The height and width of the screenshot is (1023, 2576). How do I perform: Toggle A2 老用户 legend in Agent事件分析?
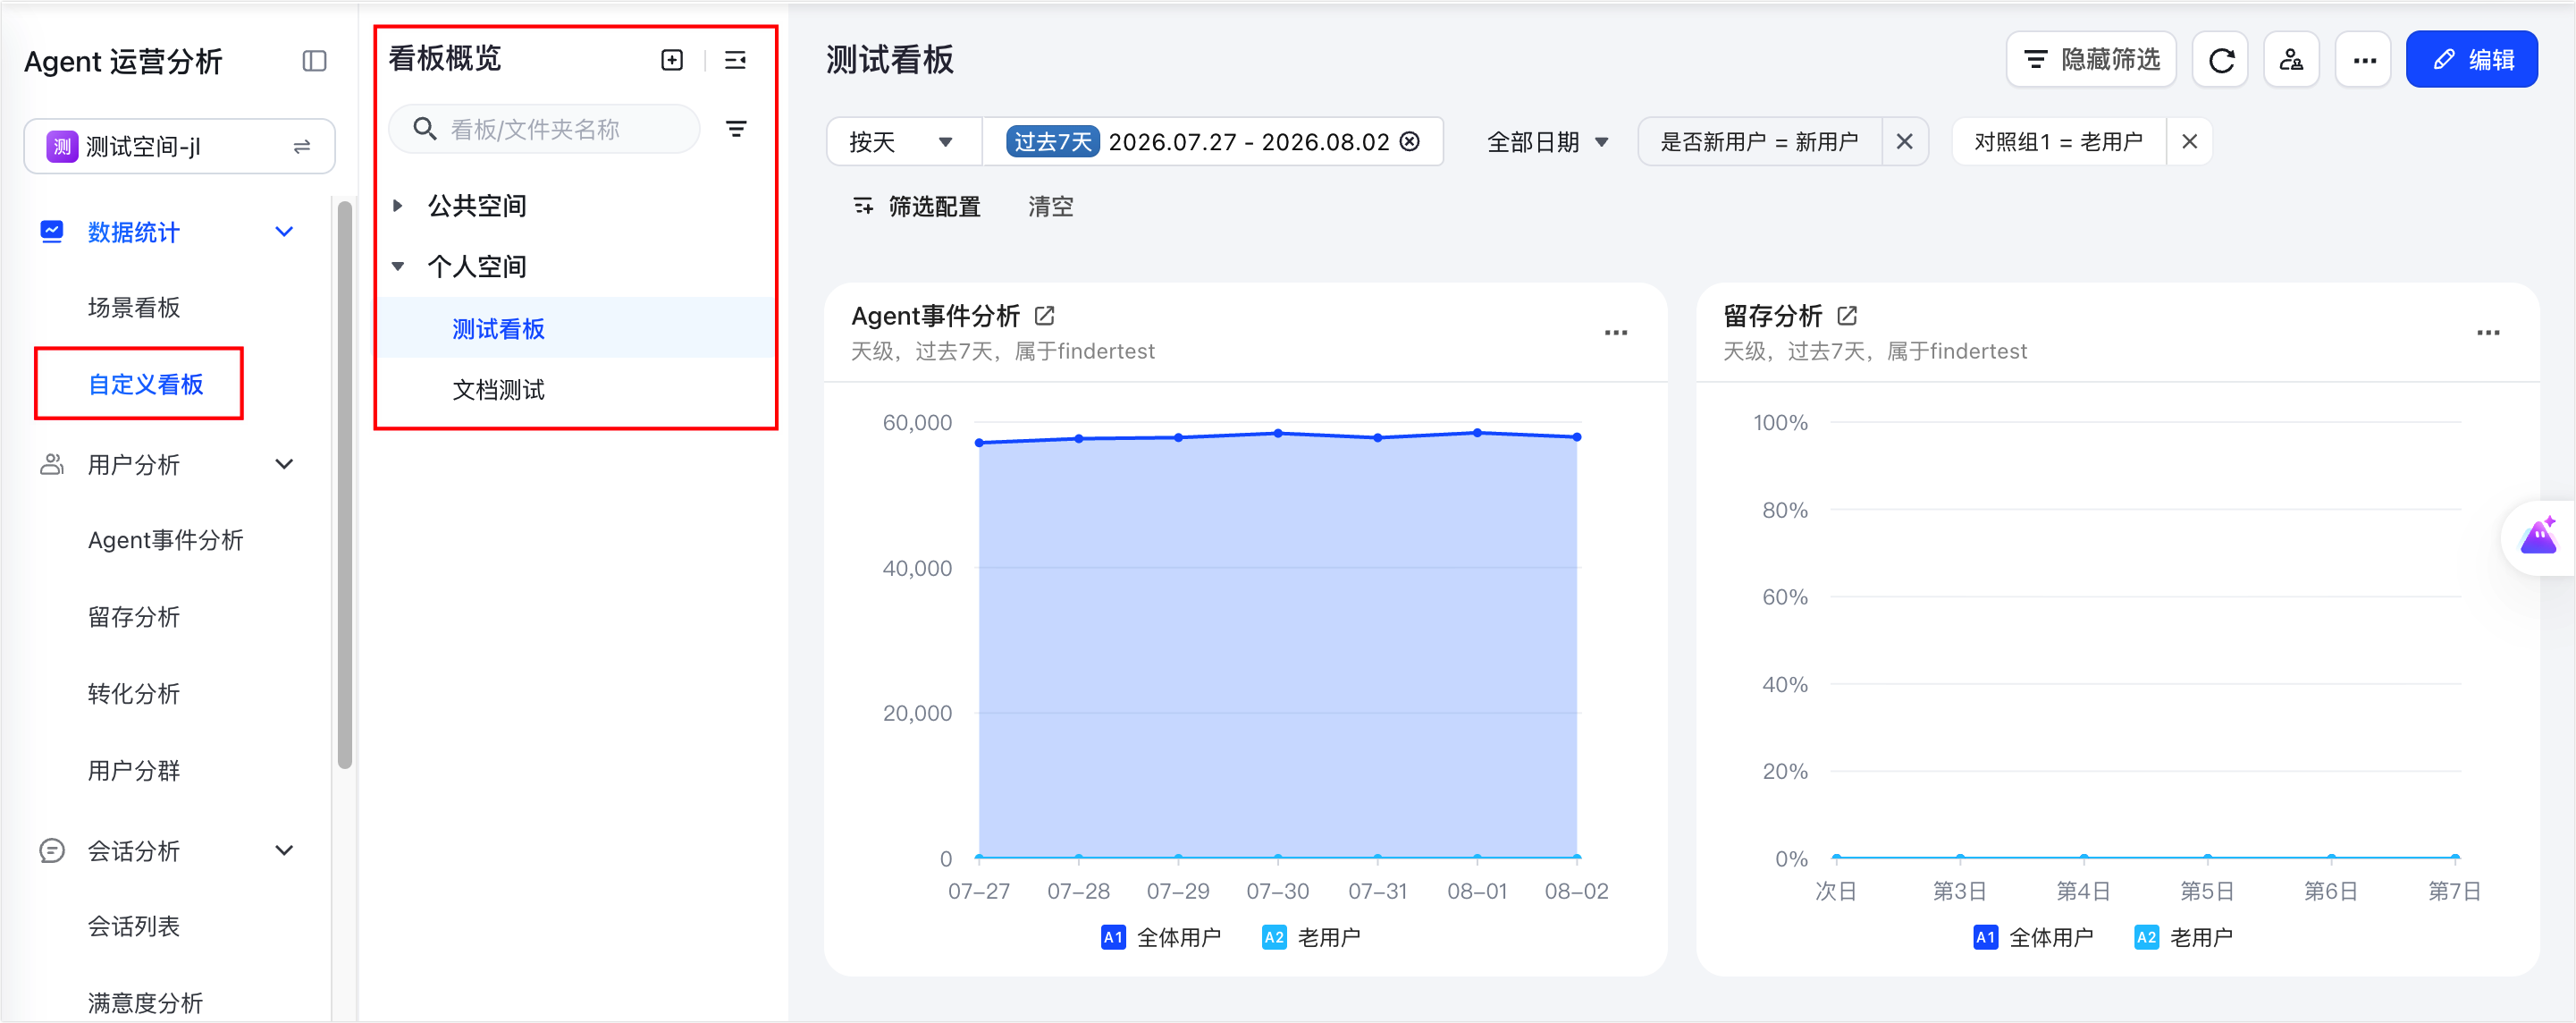pos(1310,937)
